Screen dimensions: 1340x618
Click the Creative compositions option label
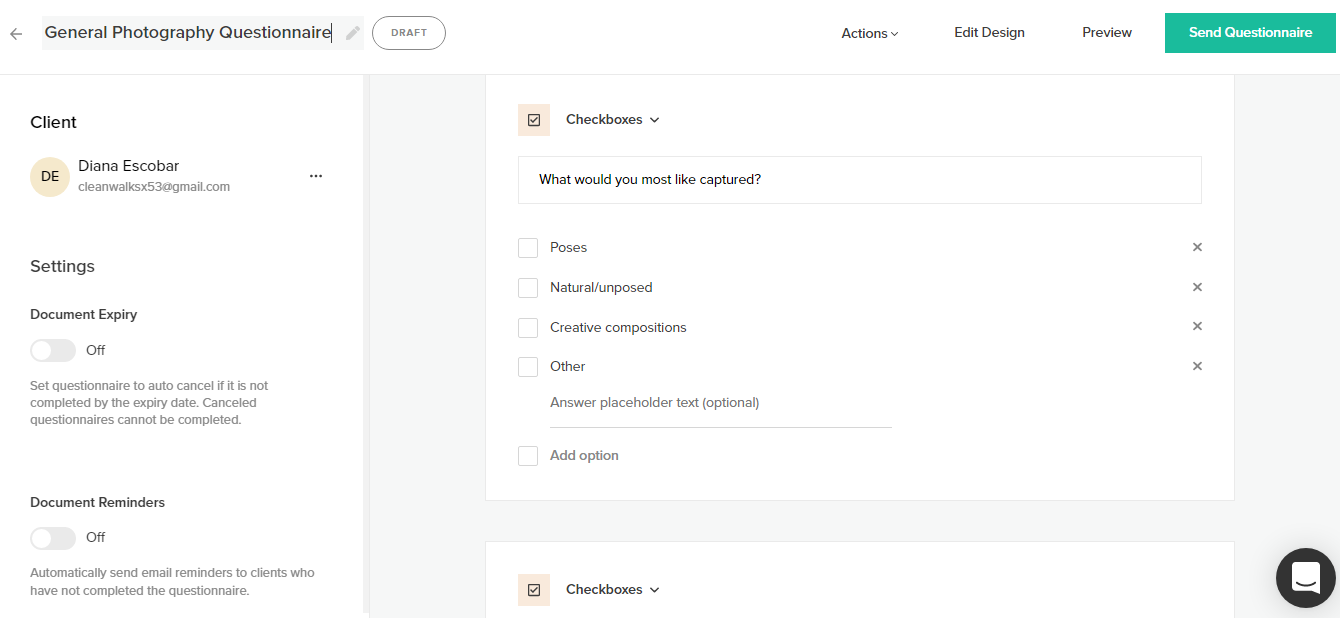tap(618, 328)
